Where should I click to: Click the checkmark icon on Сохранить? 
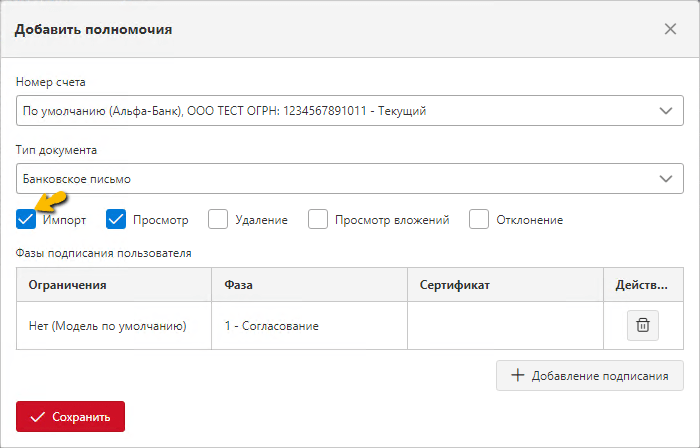(x=38, y=417)
